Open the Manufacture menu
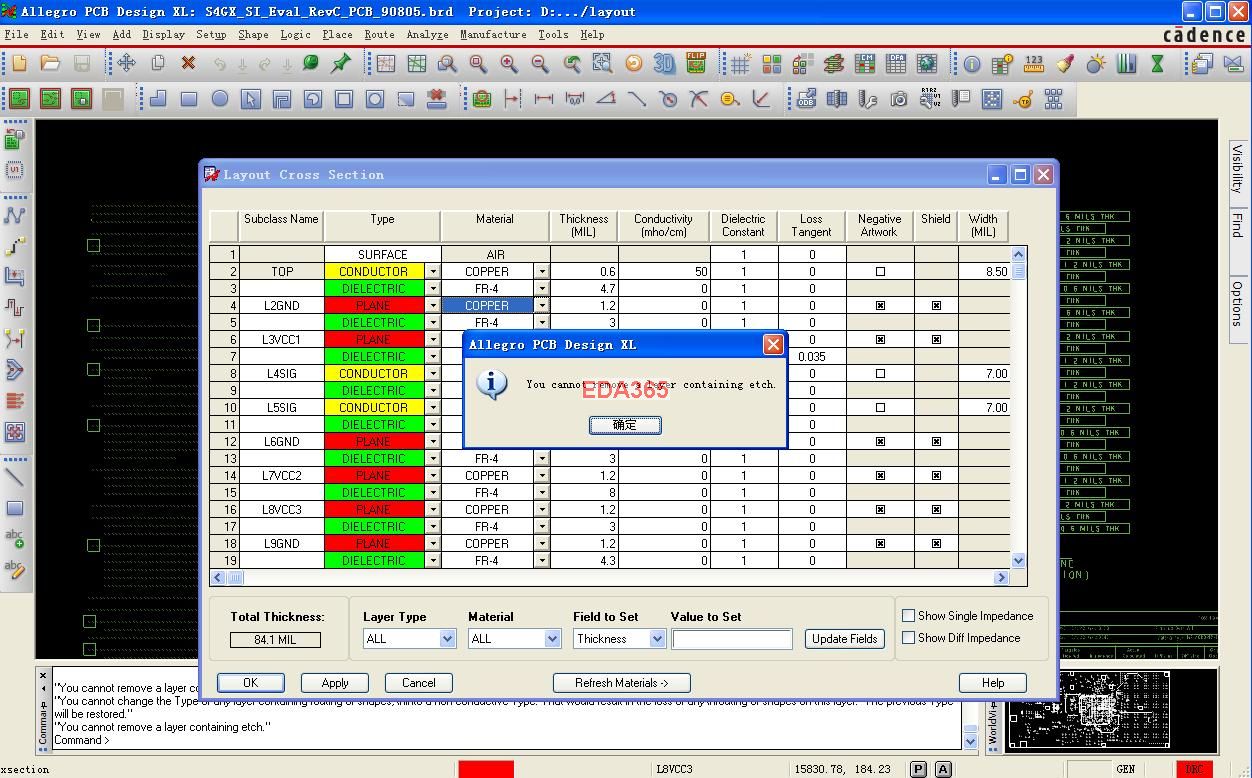Viewport: 1252px width, 778px height. pyautogui.click(x=493, y=34)
